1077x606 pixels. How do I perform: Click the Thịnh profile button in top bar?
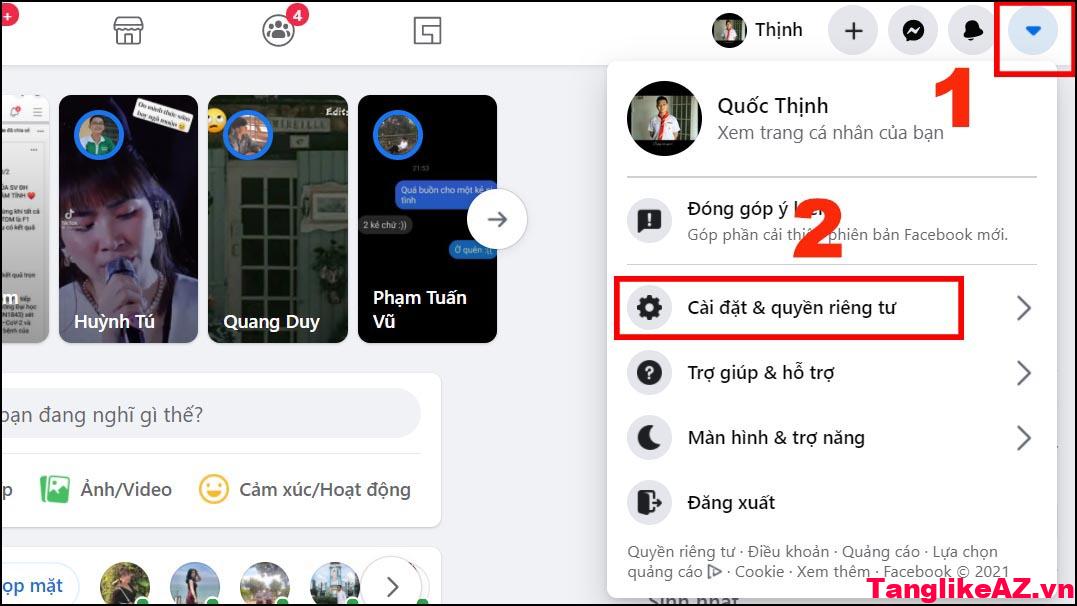coord(758,30)
